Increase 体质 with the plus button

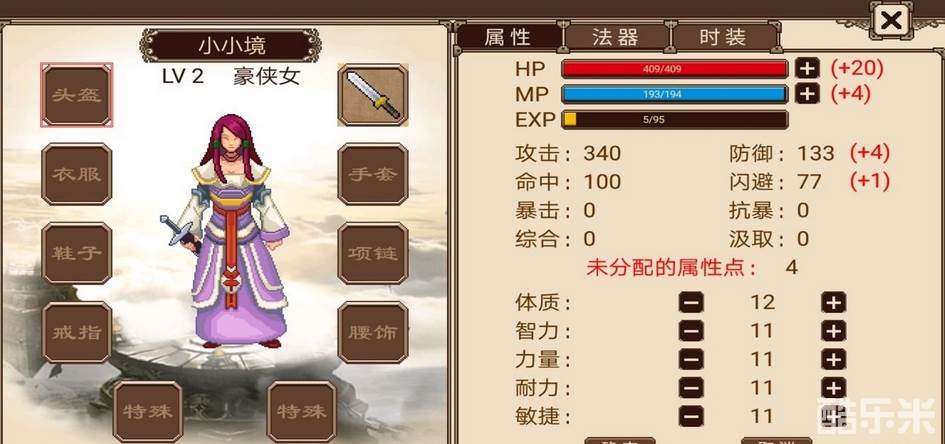[834, 302]
